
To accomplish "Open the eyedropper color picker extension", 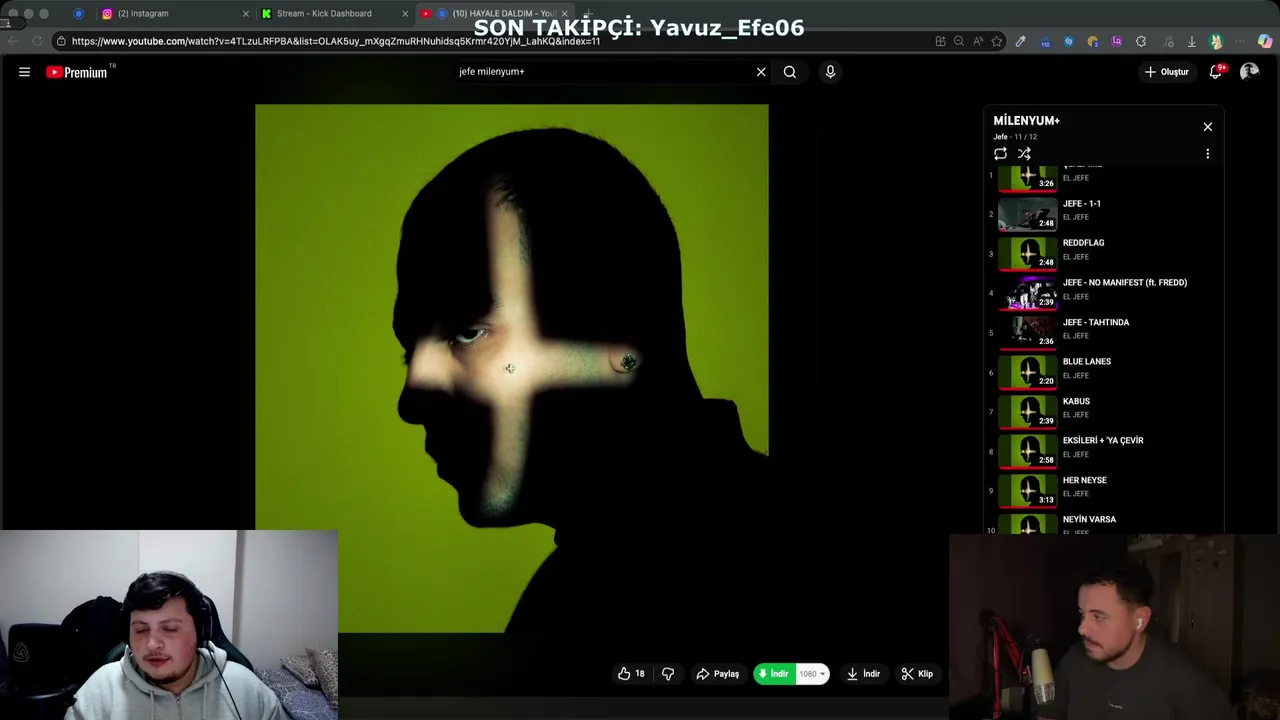I will point(1020,41).
